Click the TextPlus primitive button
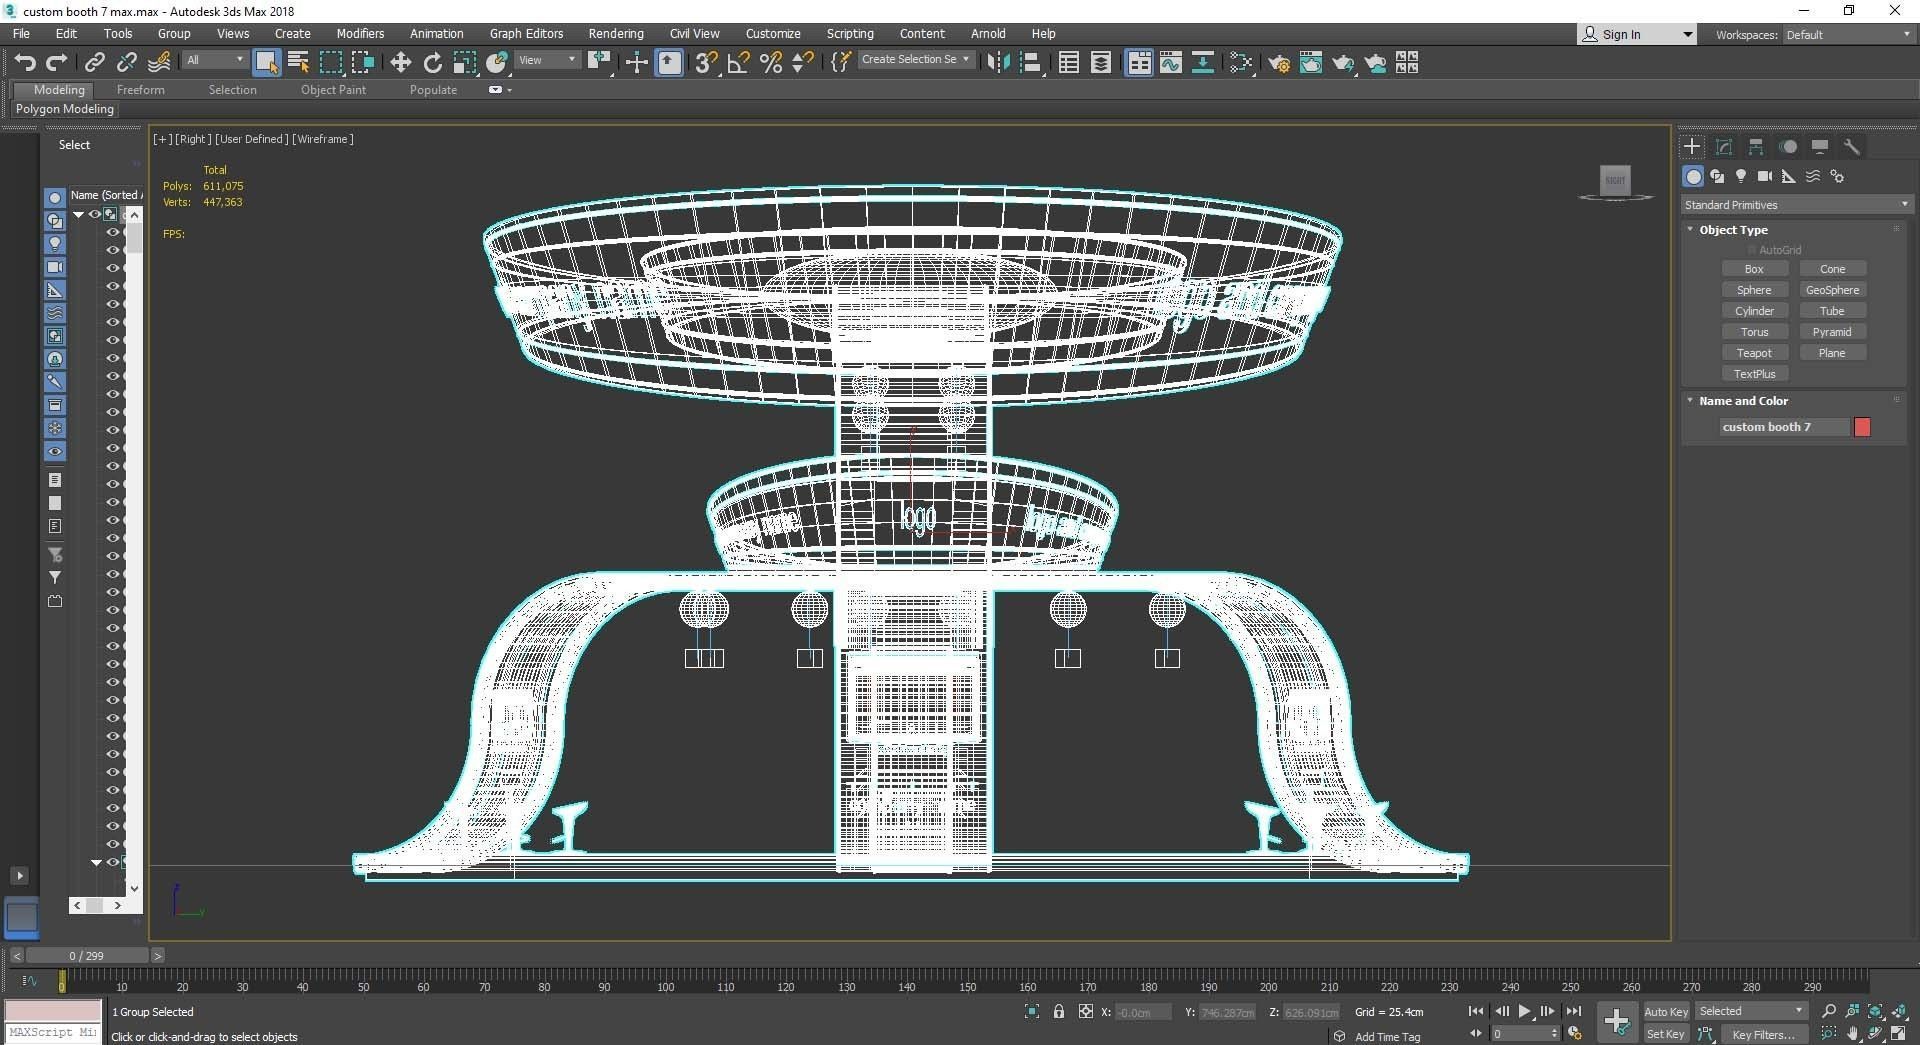Screen dimensions: 1920x1045 click(1754, 374)
